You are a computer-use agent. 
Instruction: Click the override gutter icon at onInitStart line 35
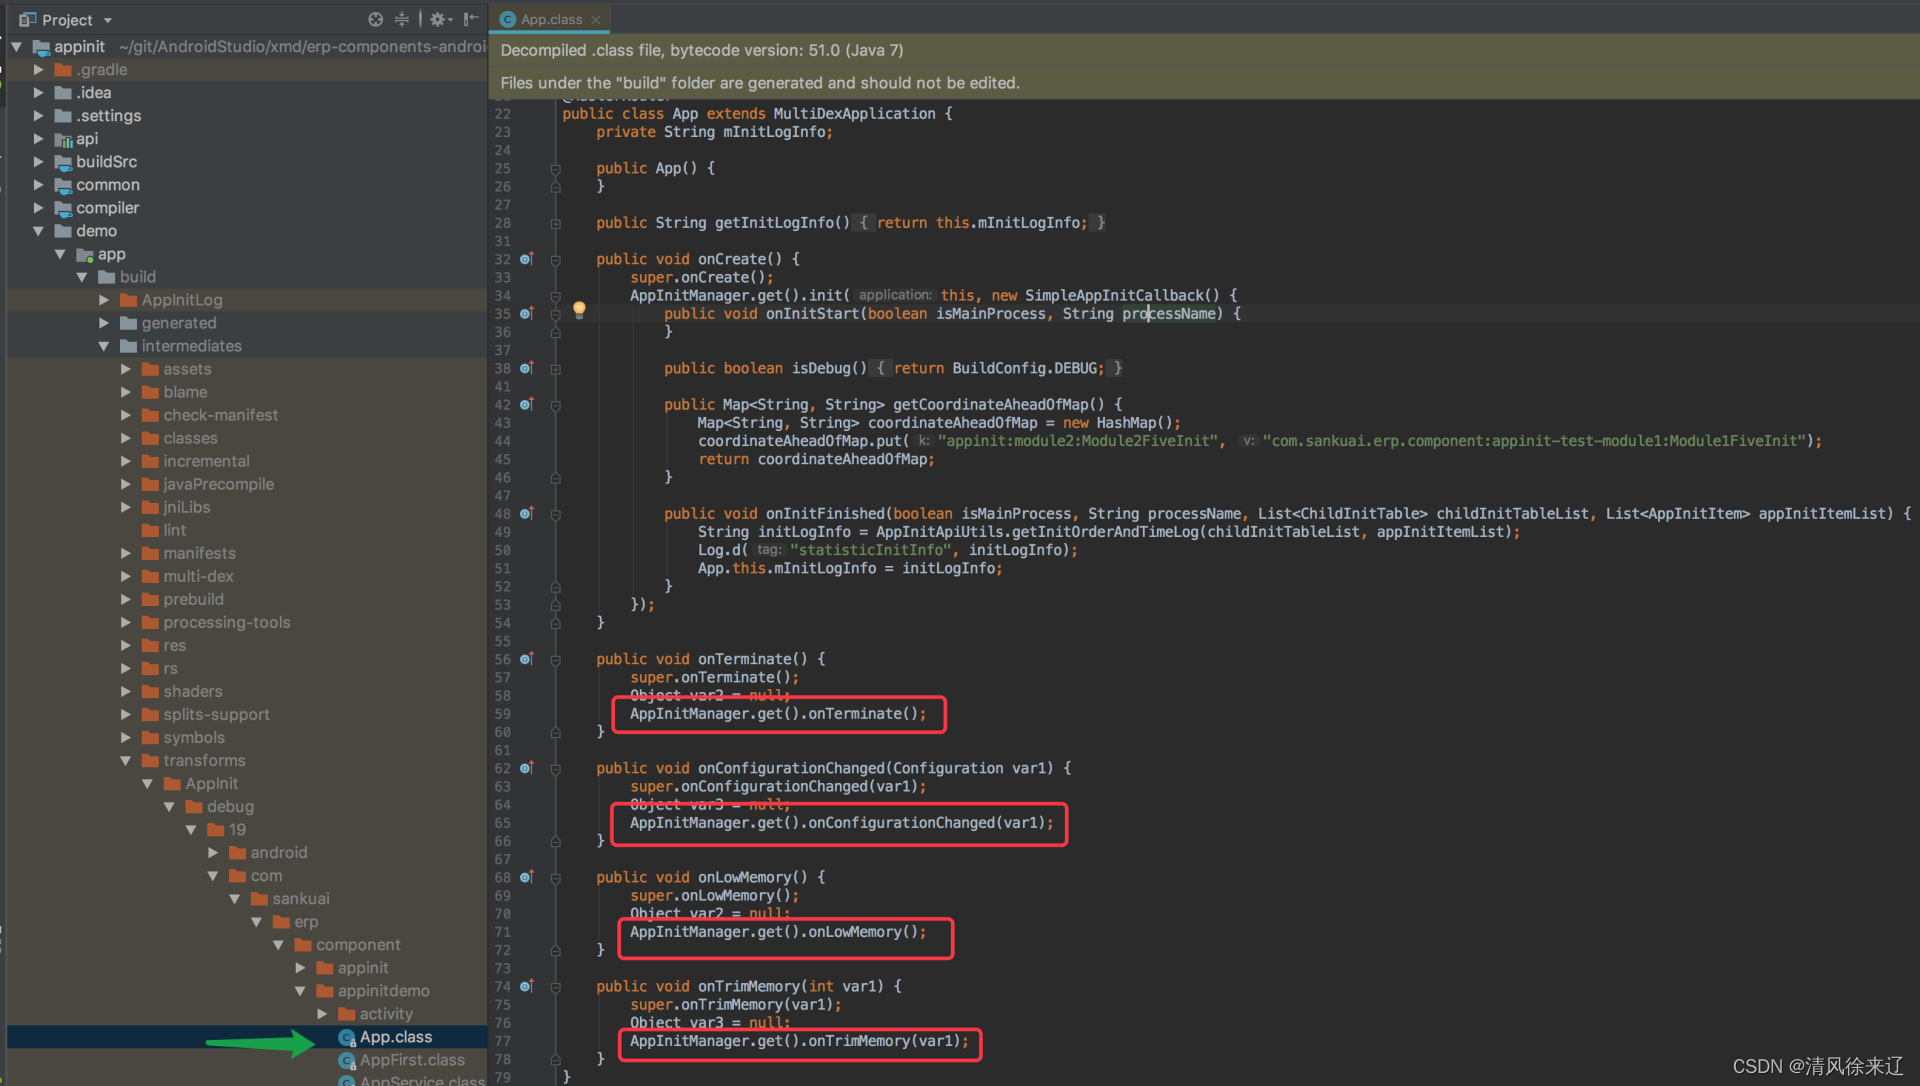tap(526, 313)
